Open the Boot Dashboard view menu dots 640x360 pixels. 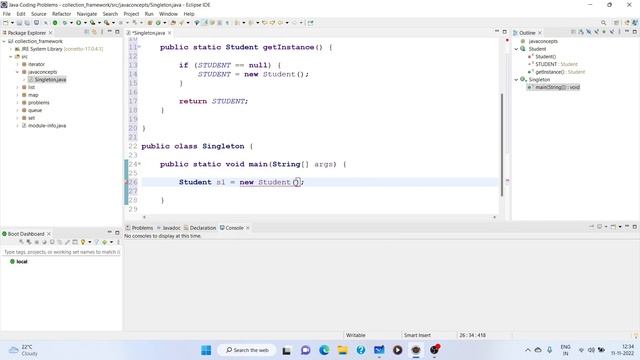tap(118, 242)
